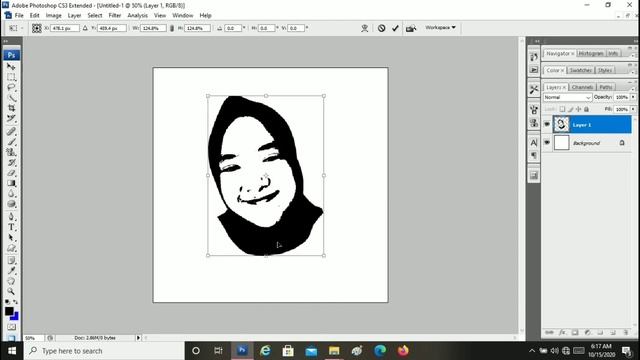Expand the right panel dock arrows
Screen dimensions: 640x360
coord(537,41)
